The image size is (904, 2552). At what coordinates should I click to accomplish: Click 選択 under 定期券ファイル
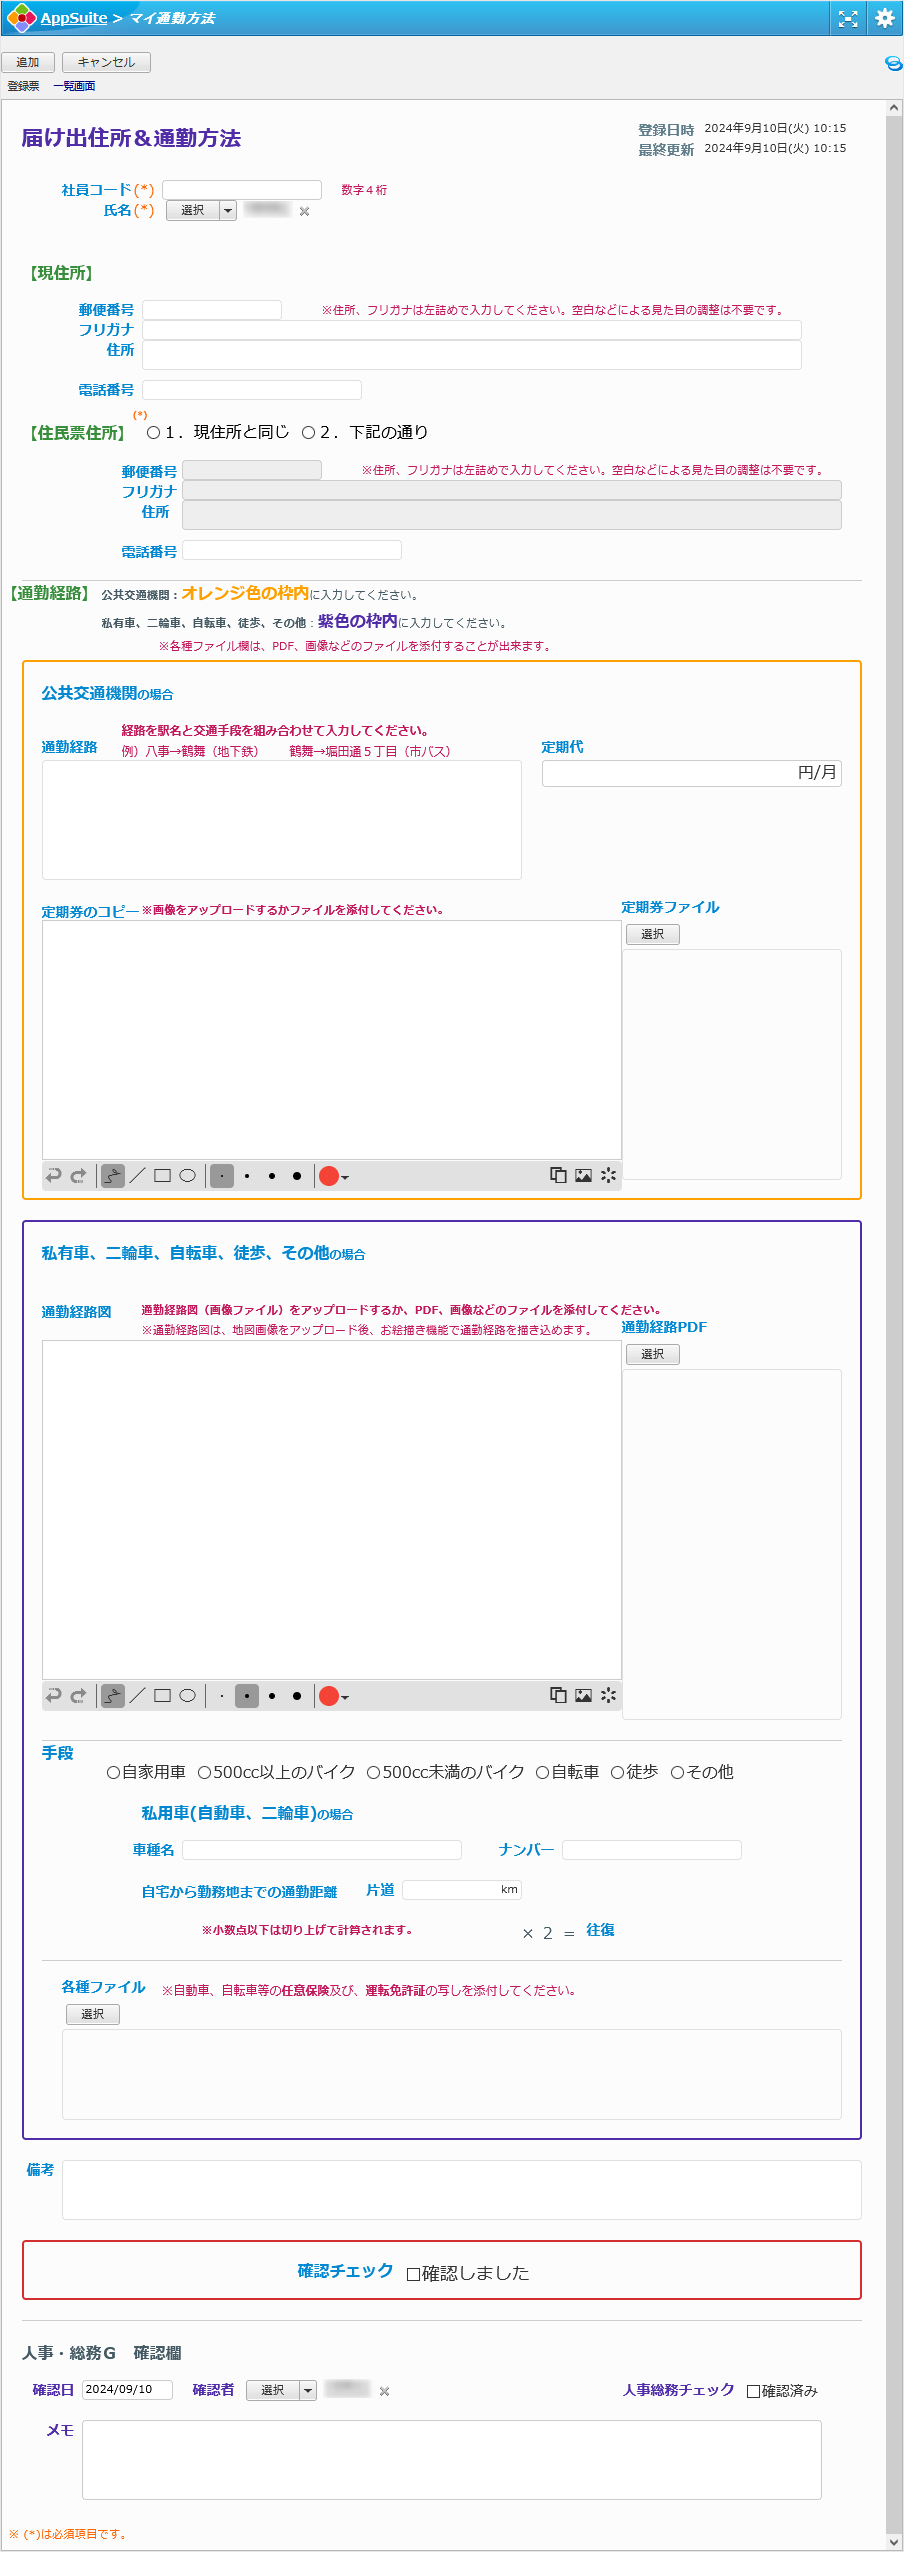[x=653, y=934]
